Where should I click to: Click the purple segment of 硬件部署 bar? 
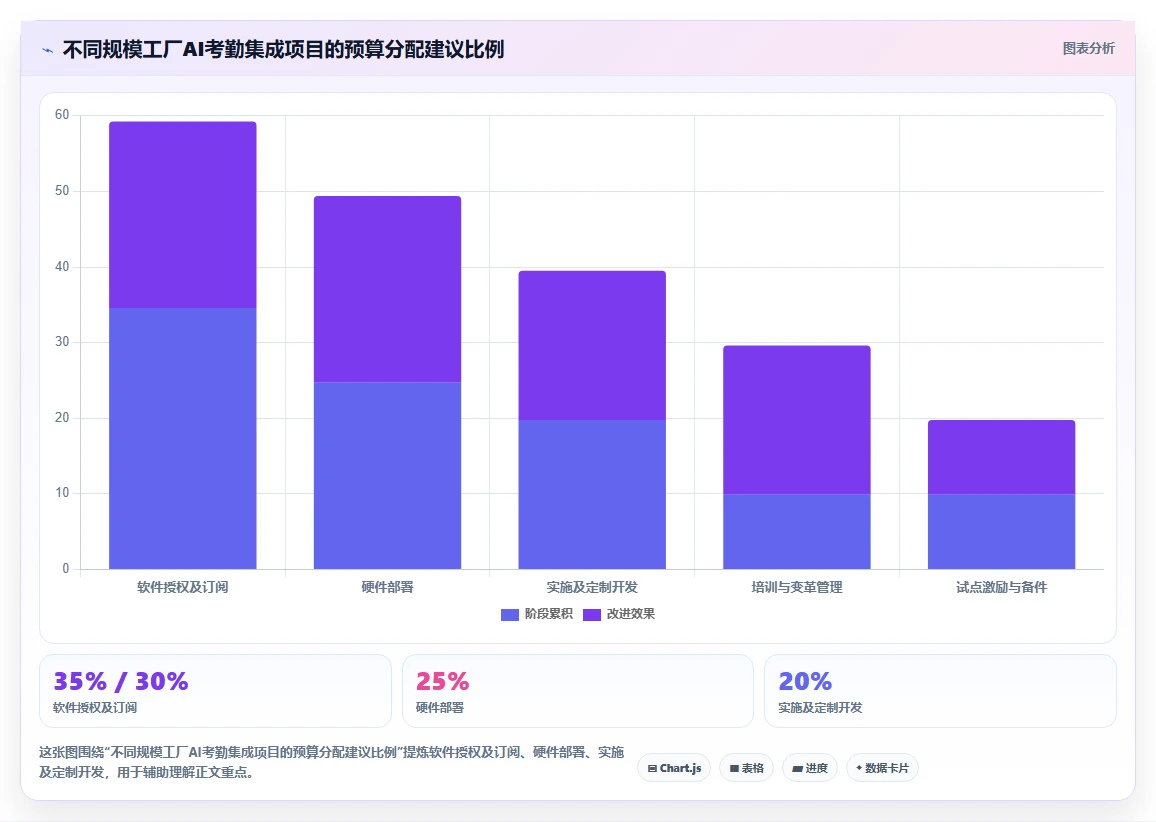387,289
